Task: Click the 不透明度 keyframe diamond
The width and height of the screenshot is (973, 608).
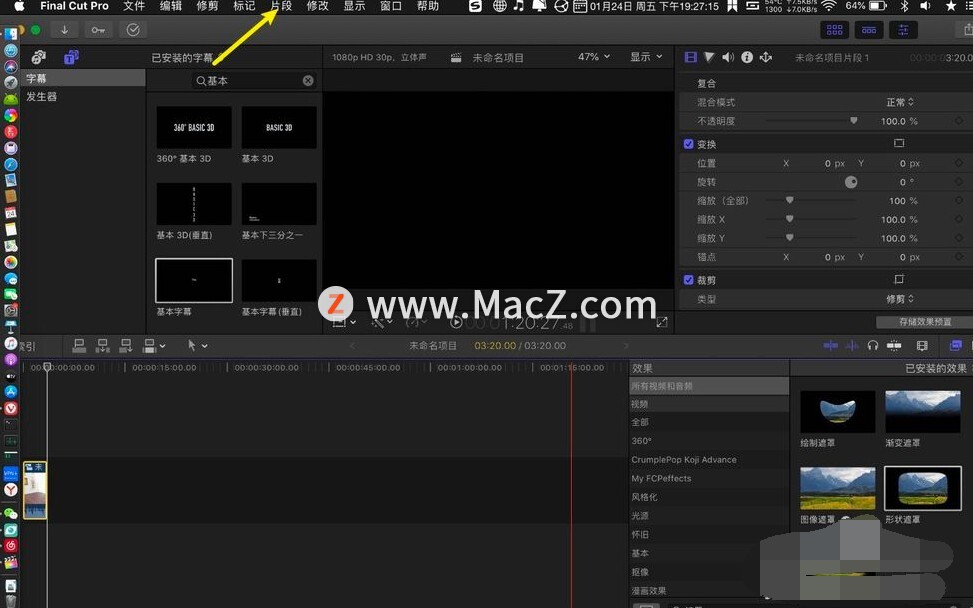Action: (959, 121)
